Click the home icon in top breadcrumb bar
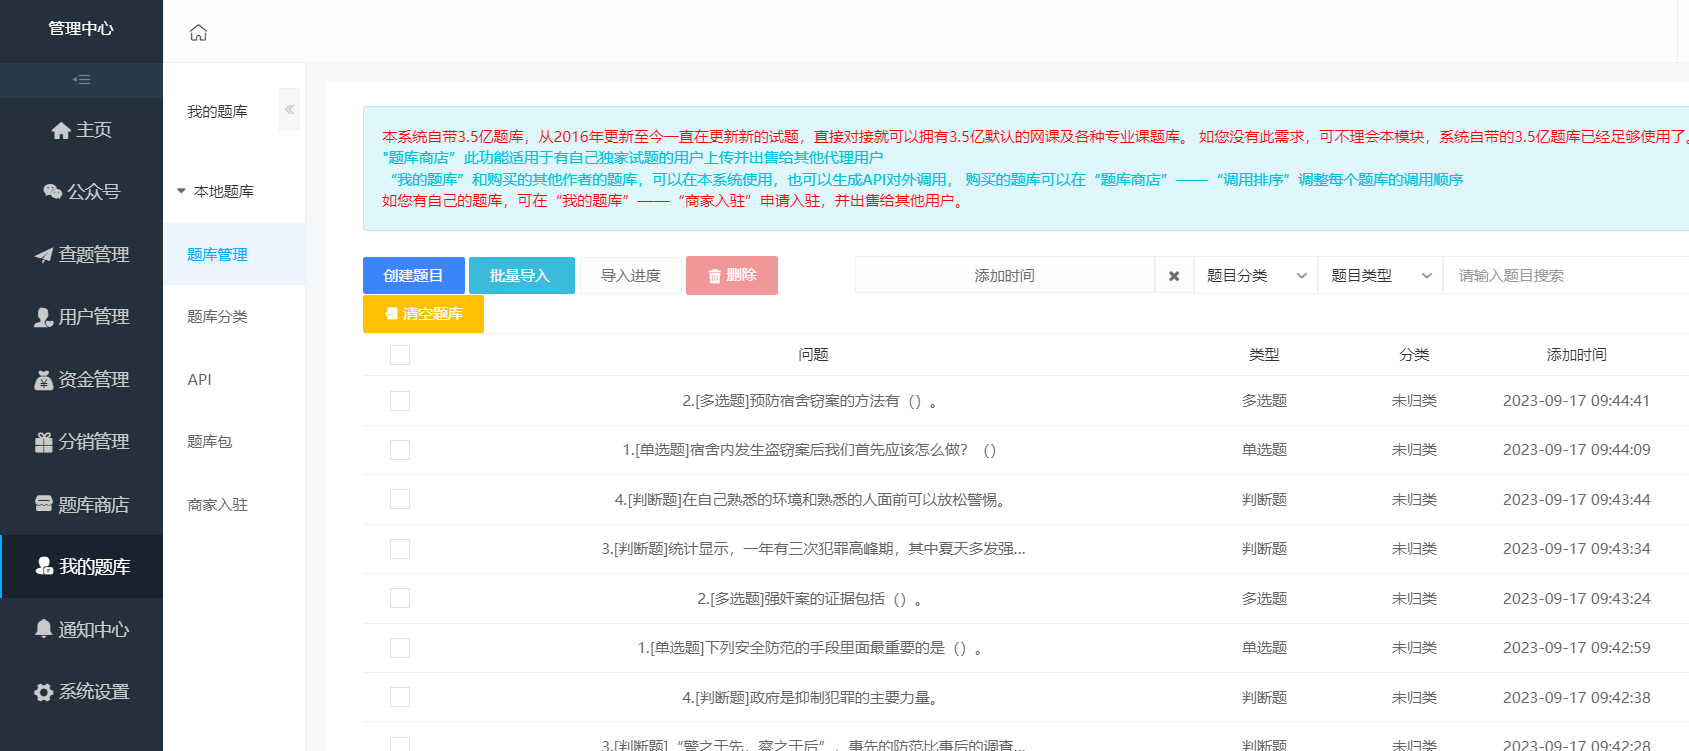Screen dimensions: 1689x751 tap(198, 32)
